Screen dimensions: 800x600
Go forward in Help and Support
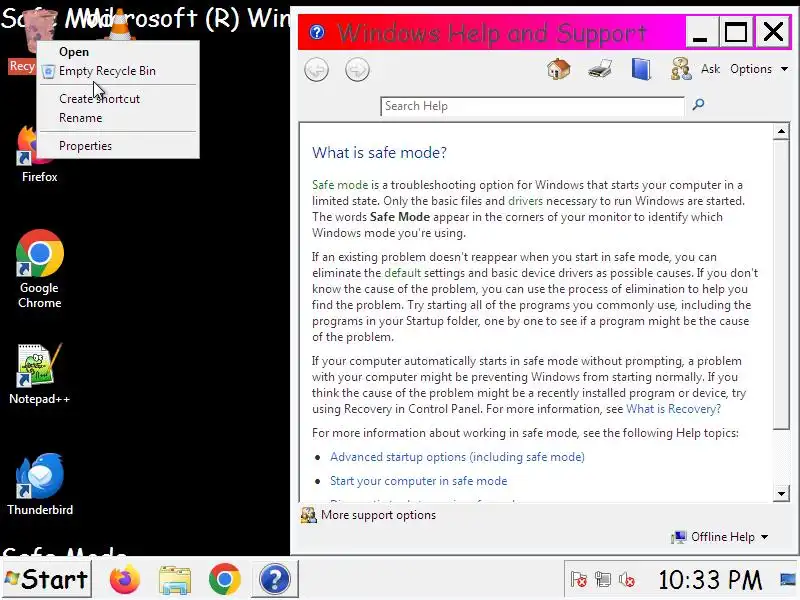[x=357, y=70]
